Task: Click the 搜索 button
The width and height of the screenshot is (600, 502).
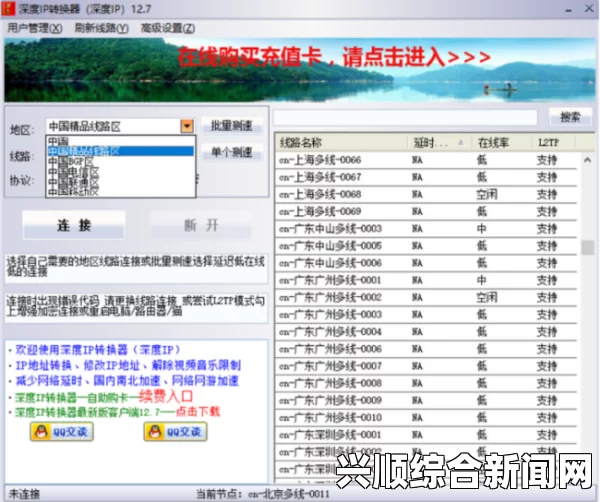Action: 570,117
